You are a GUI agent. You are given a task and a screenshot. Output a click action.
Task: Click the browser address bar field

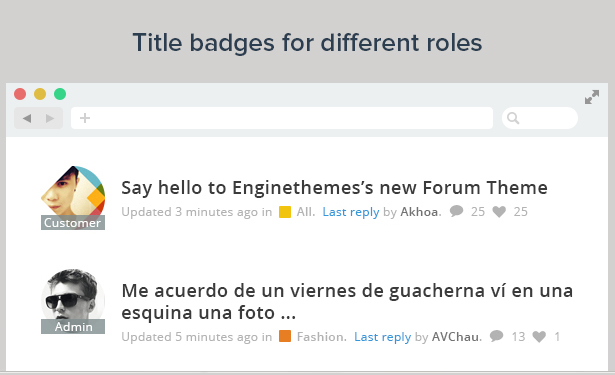pos(282,118)
